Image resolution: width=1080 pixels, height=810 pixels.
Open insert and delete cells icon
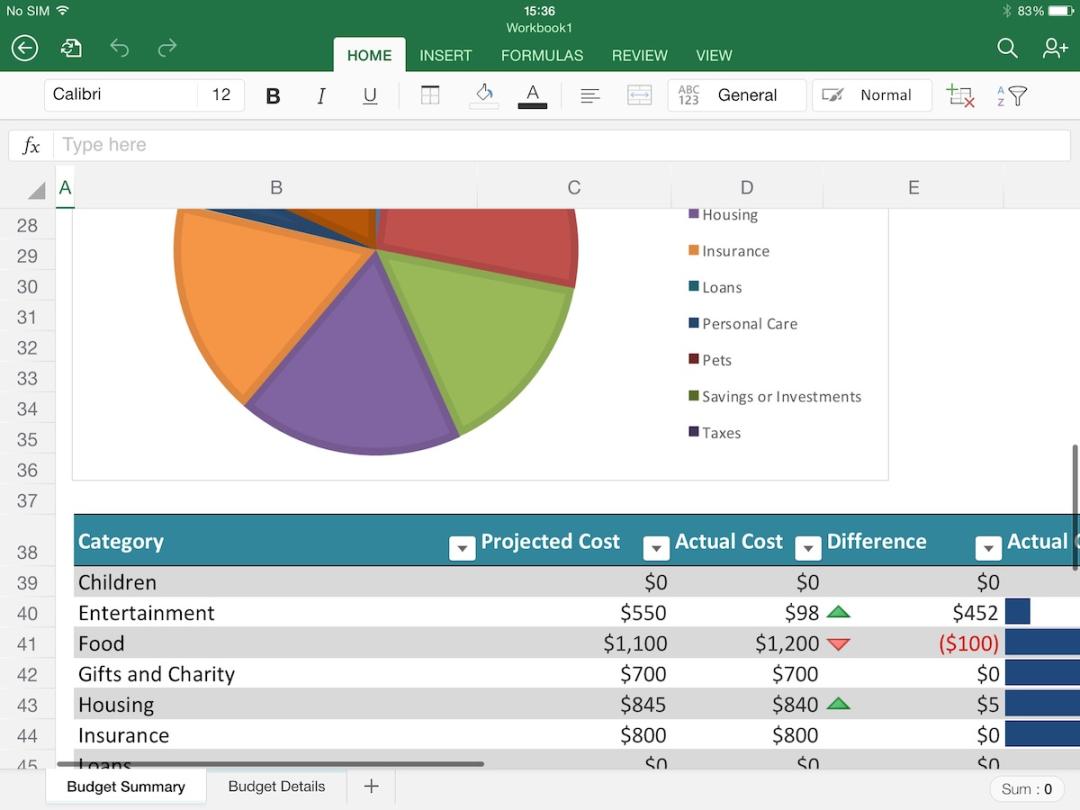coord(960,96)
